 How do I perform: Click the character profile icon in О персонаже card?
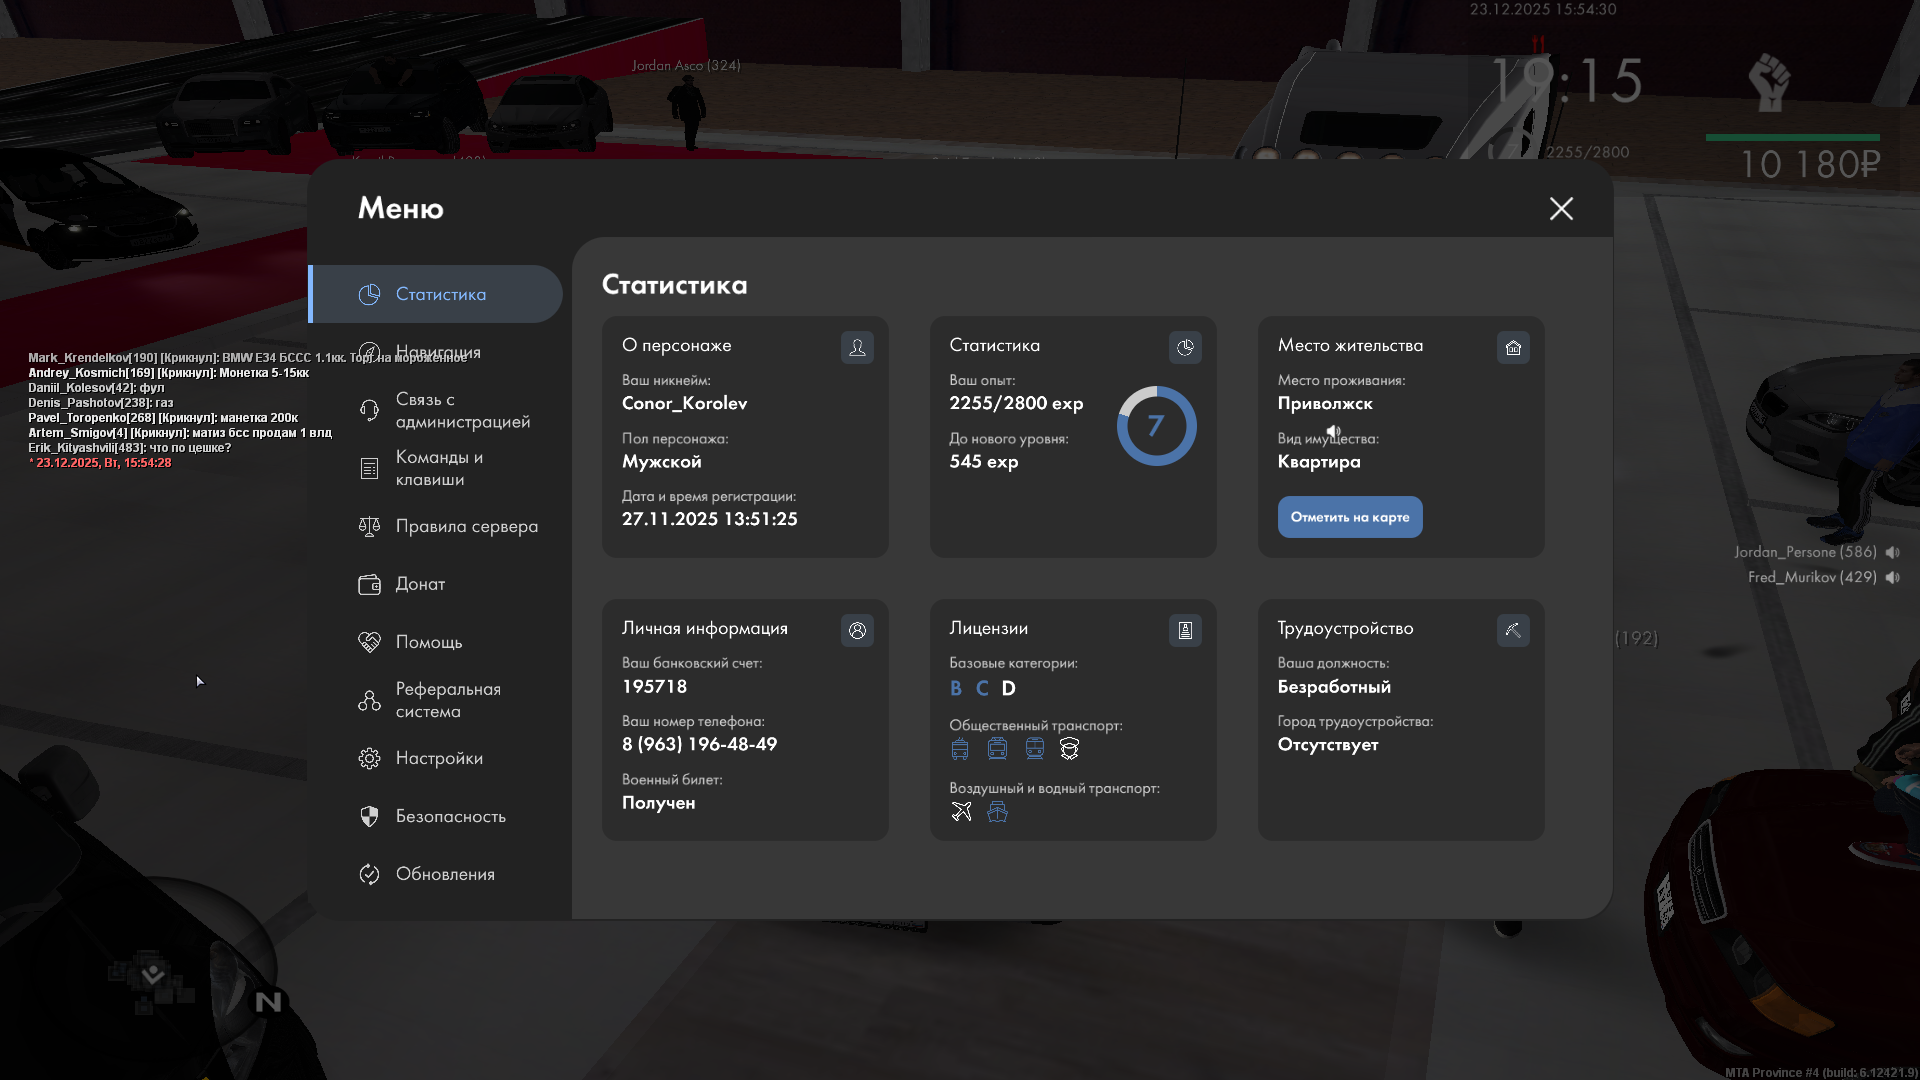pyautogui.click(x=857, y=347)
